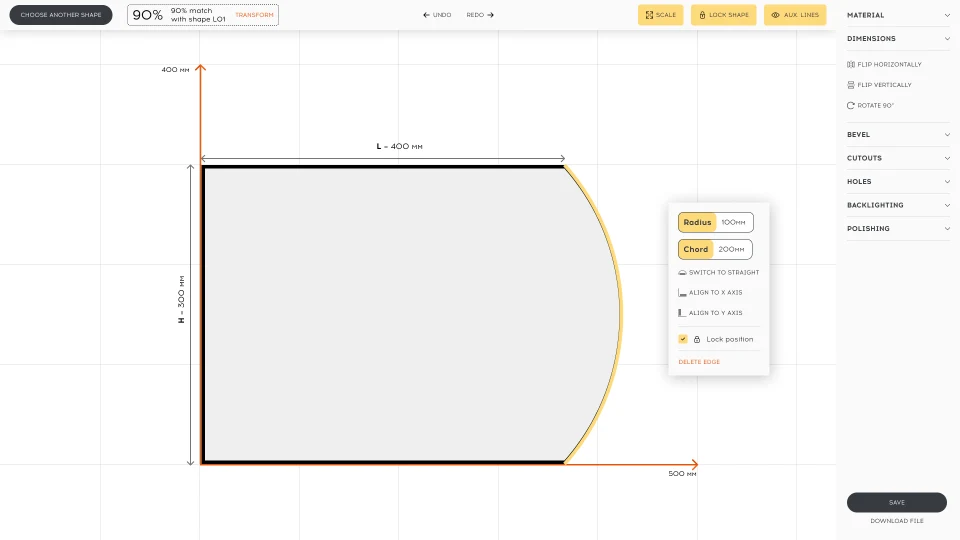This screenshot has width=960, height=540.
Task: Select the black top edge of shape
Action: (383, 167)
